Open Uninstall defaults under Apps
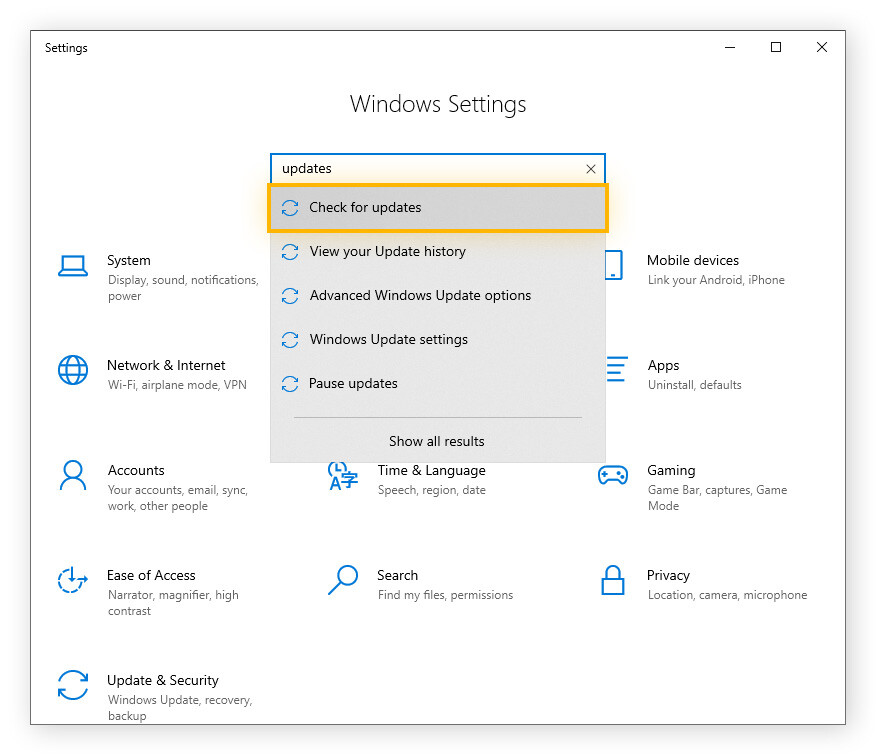Image resolution: width=876 pixels, height=755 pixels. [x=697, y=384]
